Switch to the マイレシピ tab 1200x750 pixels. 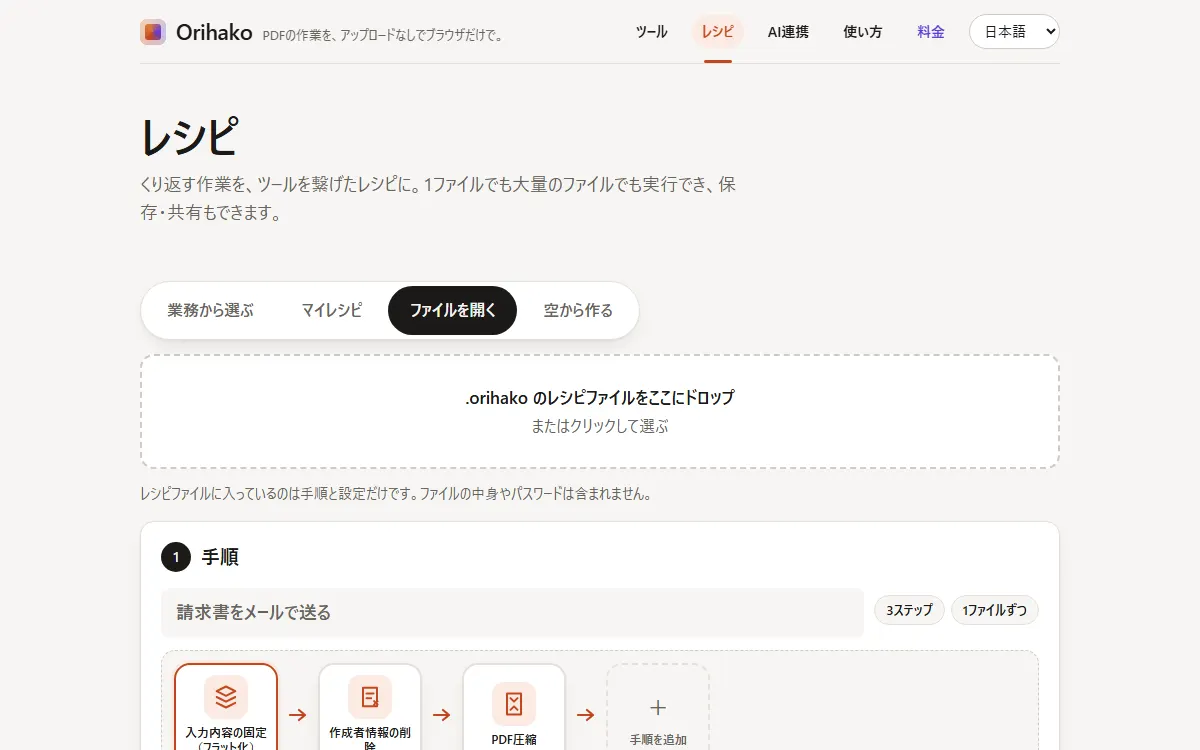click(332, 310)
